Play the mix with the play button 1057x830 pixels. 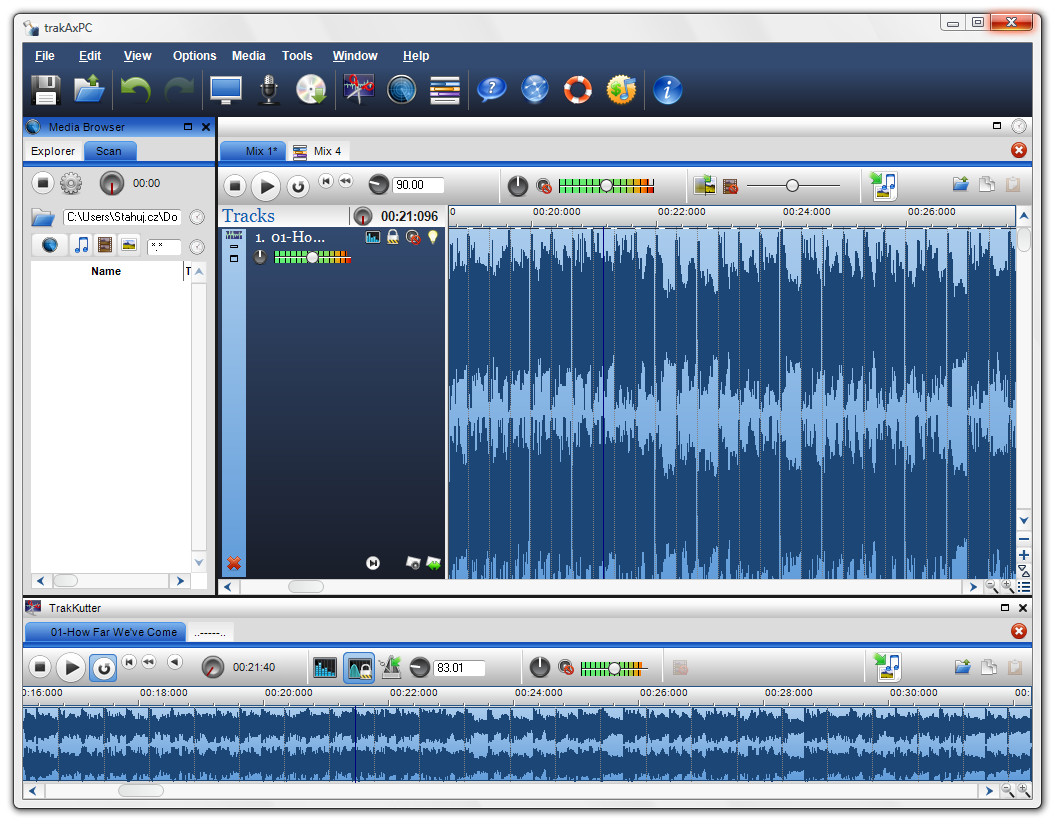[x=266, y=186]
